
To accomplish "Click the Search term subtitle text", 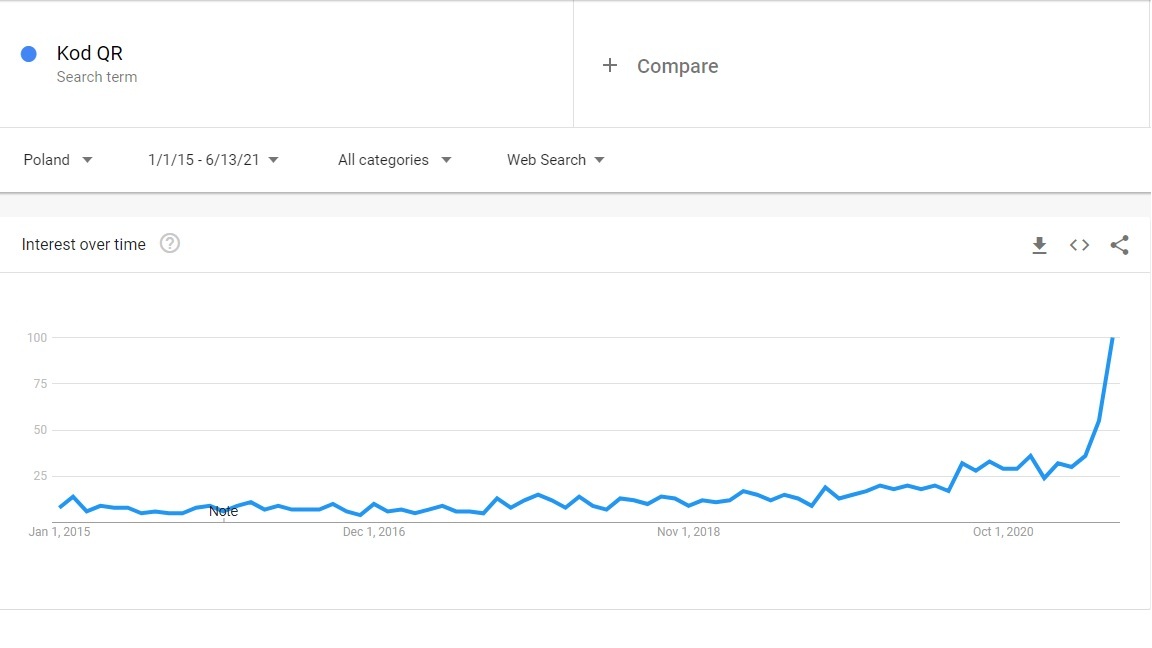I will (x=97, y=76).
